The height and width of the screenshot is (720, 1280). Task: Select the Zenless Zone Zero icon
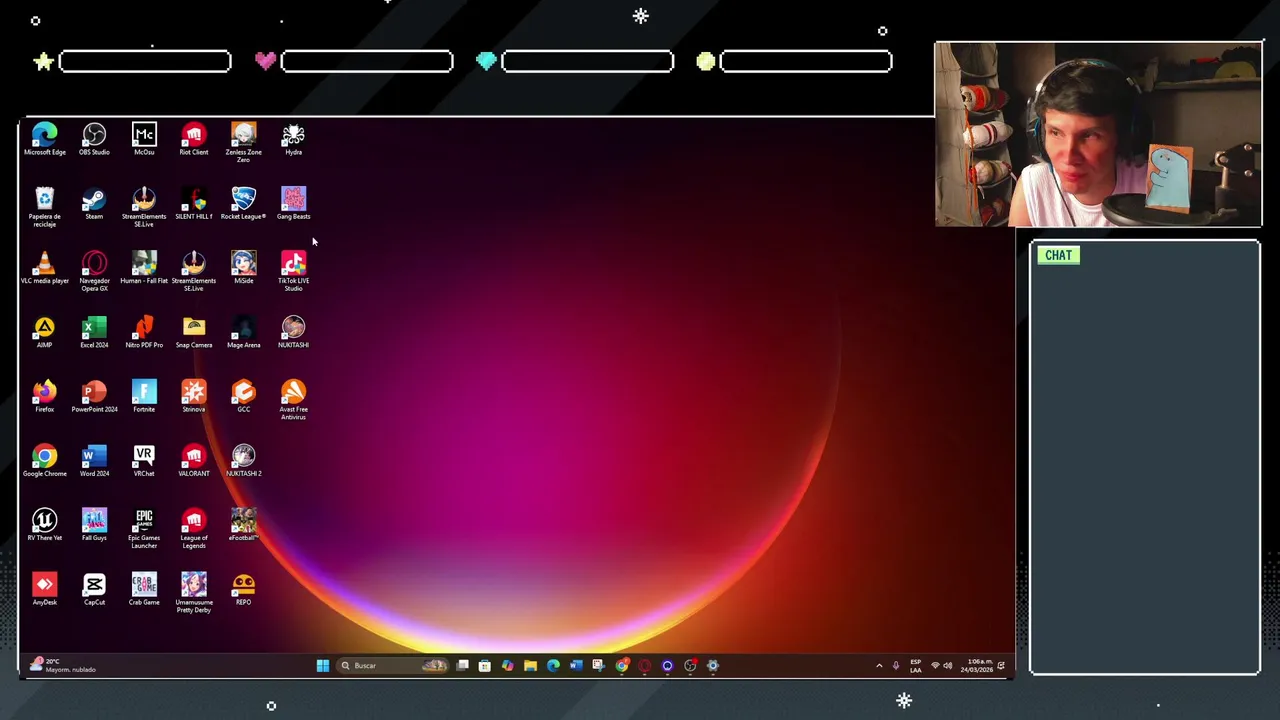243,142
